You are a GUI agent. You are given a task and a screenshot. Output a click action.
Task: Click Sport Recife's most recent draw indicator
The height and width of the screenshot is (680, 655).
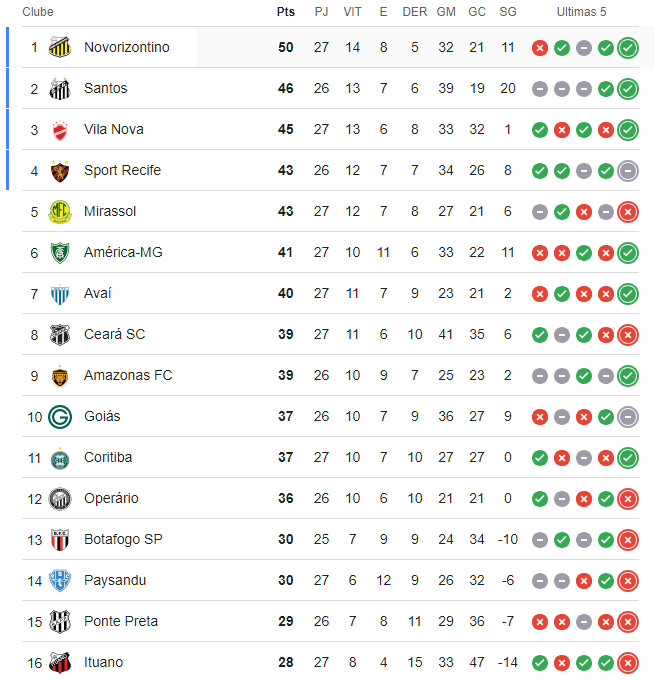click(x=628, y=170)
